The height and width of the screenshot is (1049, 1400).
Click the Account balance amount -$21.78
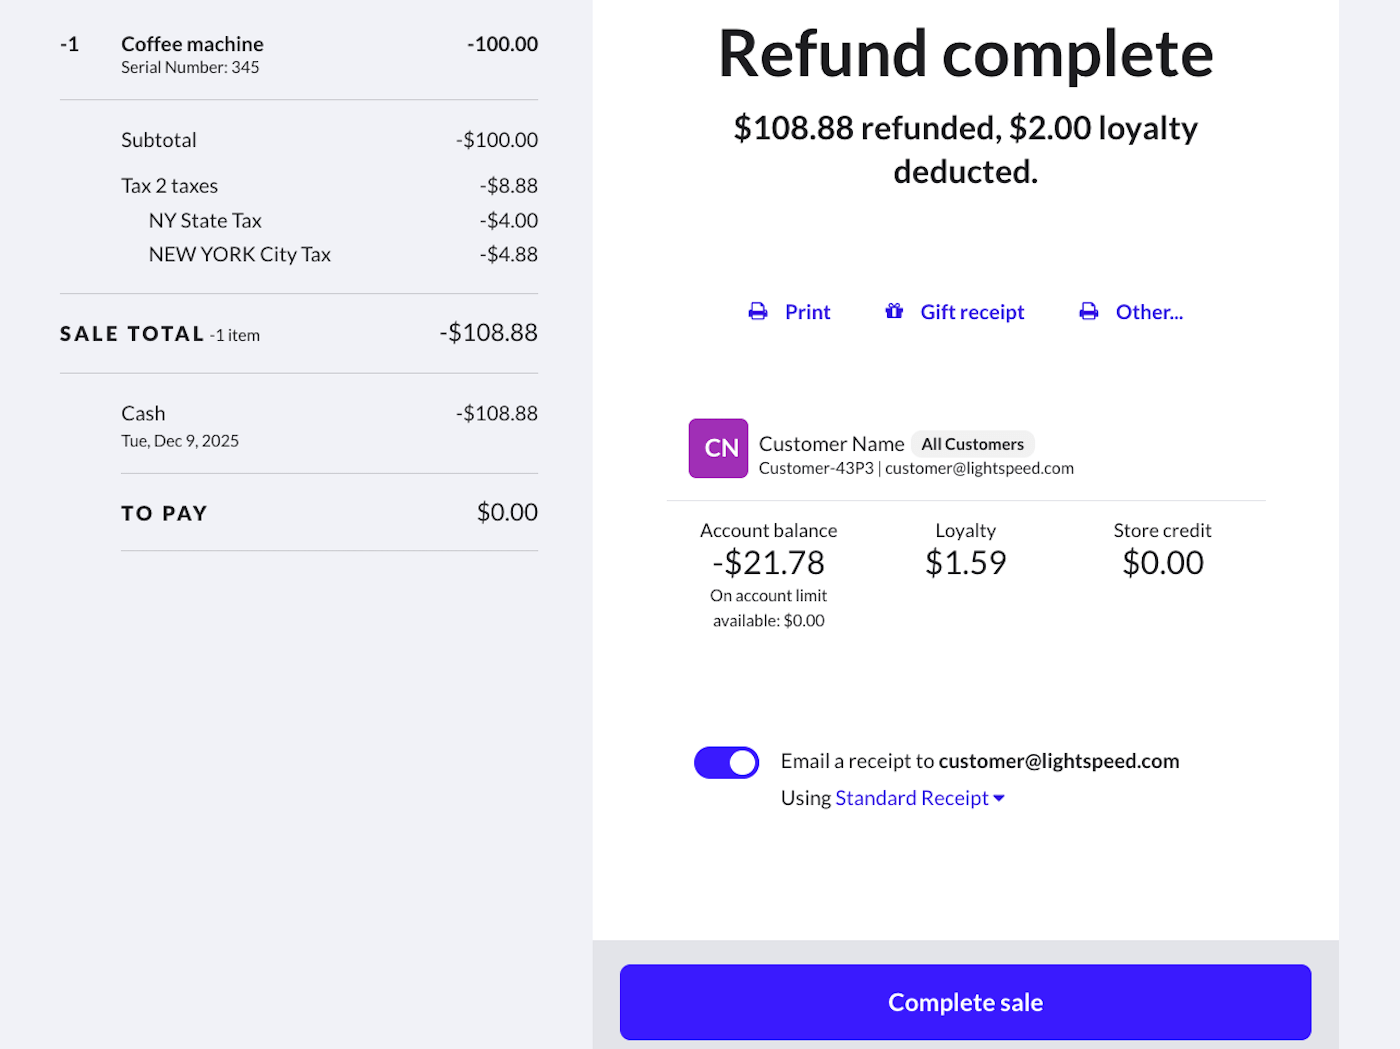768,563
